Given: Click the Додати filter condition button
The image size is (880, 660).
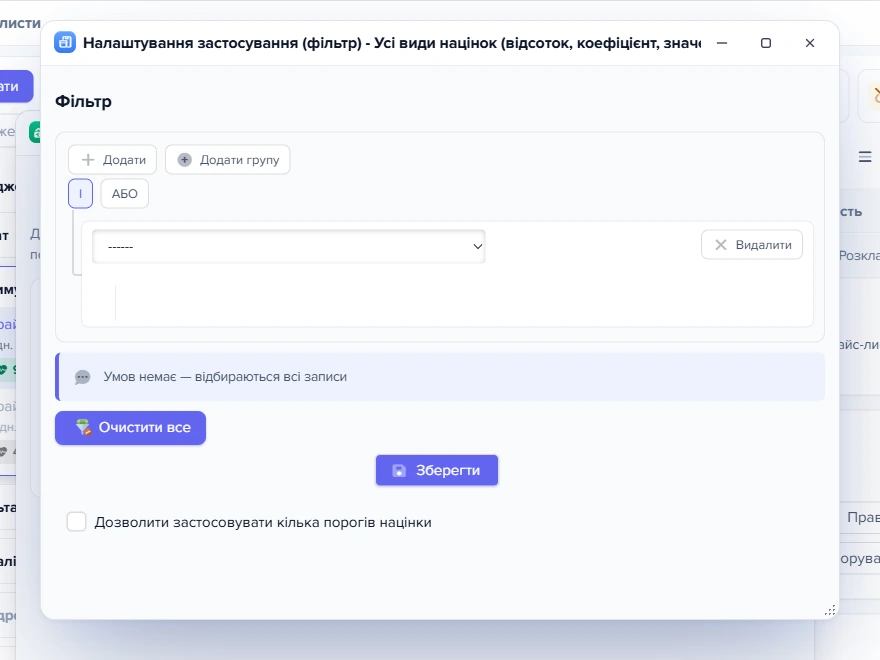Looking at the screenshot, I should [x=113, y=160].
